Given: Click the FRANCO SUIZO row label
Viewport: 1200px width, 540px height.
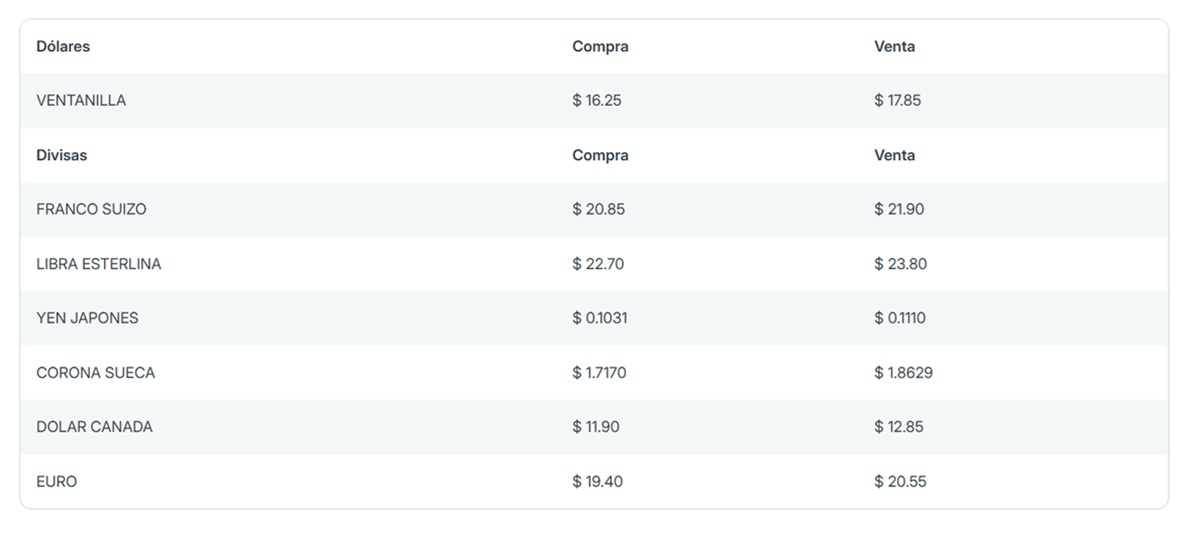Looking at the screenshot, I should coord(91,210).
